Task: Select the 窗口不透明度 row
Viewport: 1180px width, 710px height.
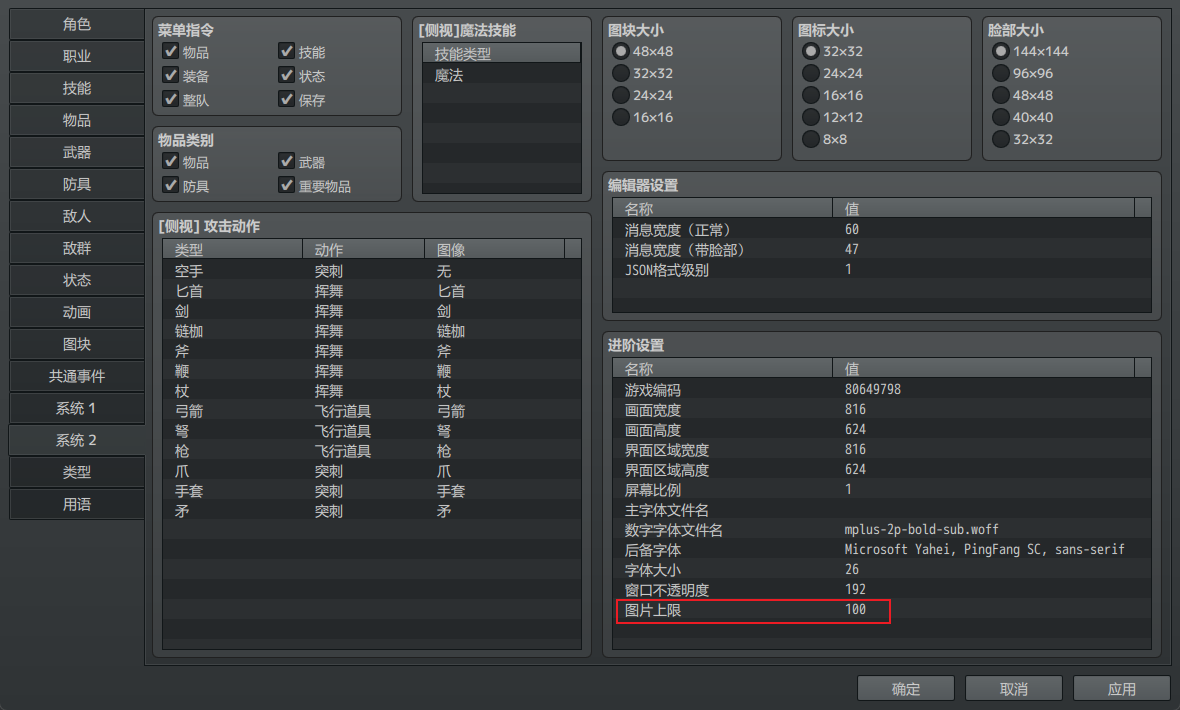Action: (x=881, y=590)
